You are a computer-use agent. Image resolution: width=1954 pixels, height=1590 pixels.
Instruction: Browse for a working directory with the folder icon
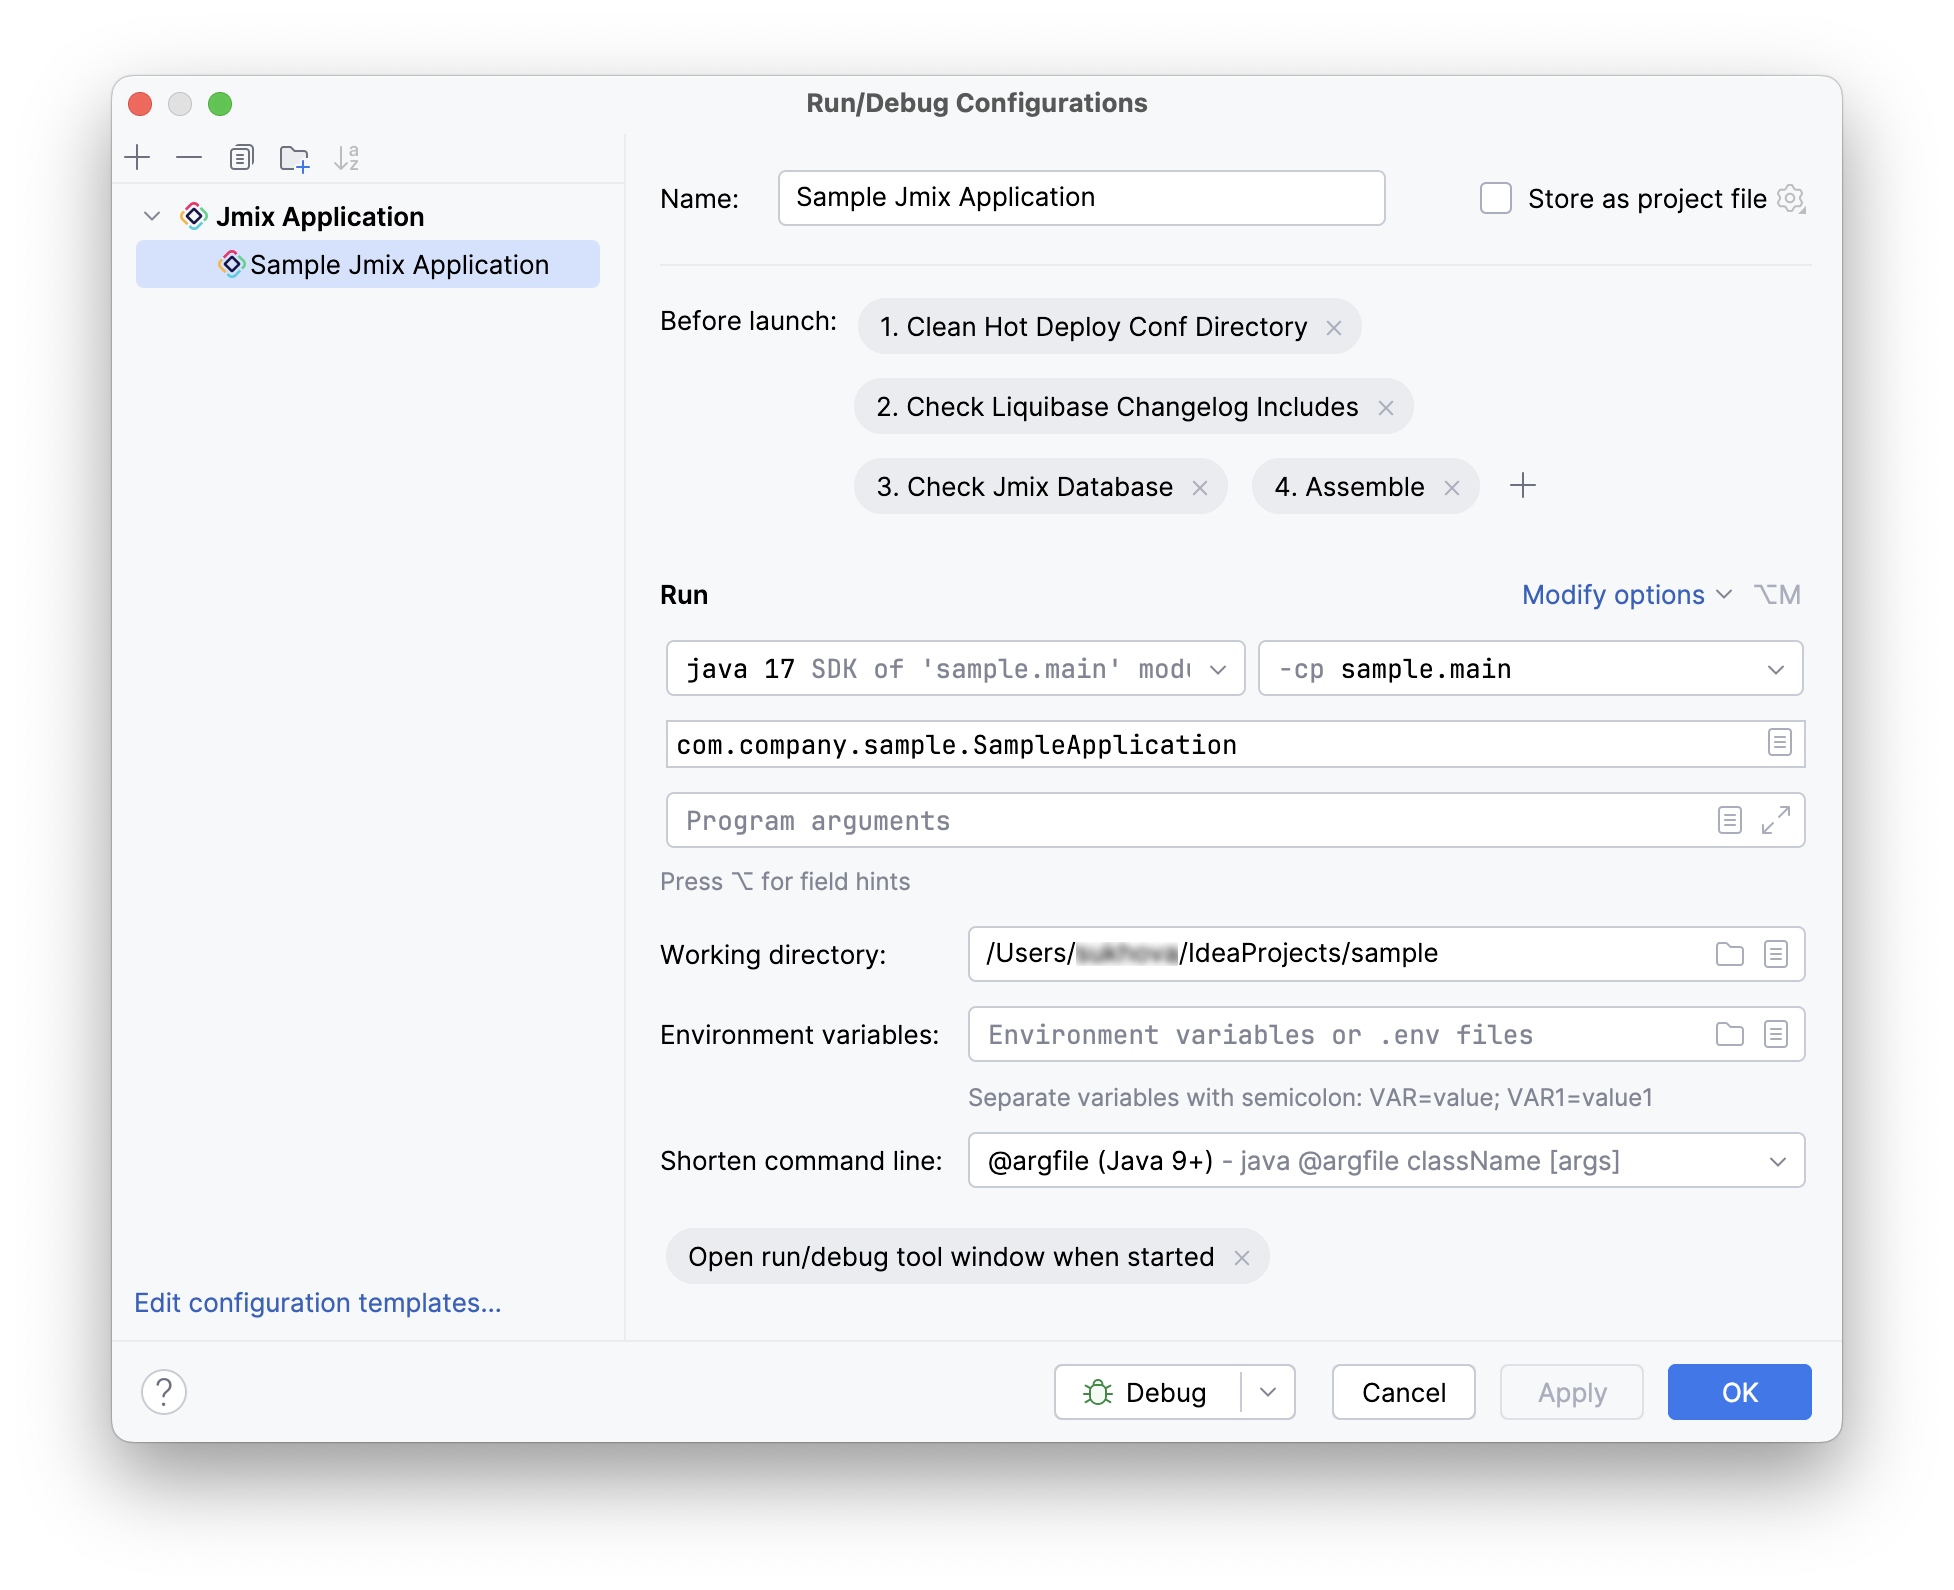tap(1729, 954)
